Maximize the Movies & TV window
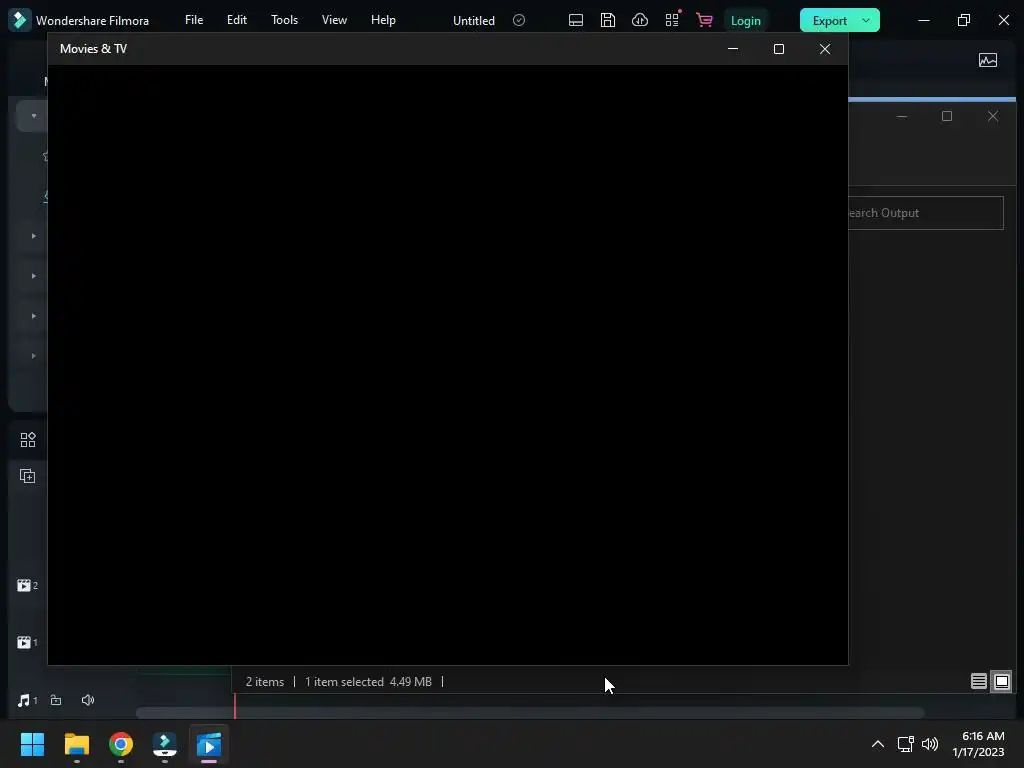The height and width of the screenshot is (768, 1024). pyautogui.click(x=778, y=49)
